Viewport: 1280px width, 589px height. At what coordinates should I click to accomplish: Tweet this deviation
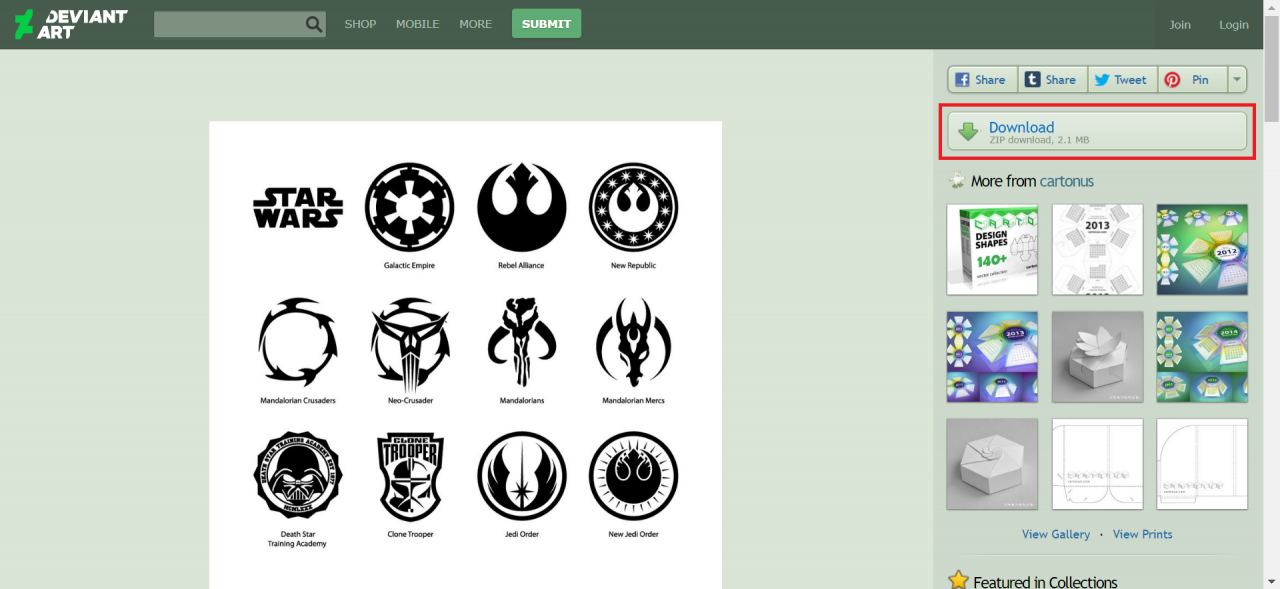click(x=1122, y=80)
